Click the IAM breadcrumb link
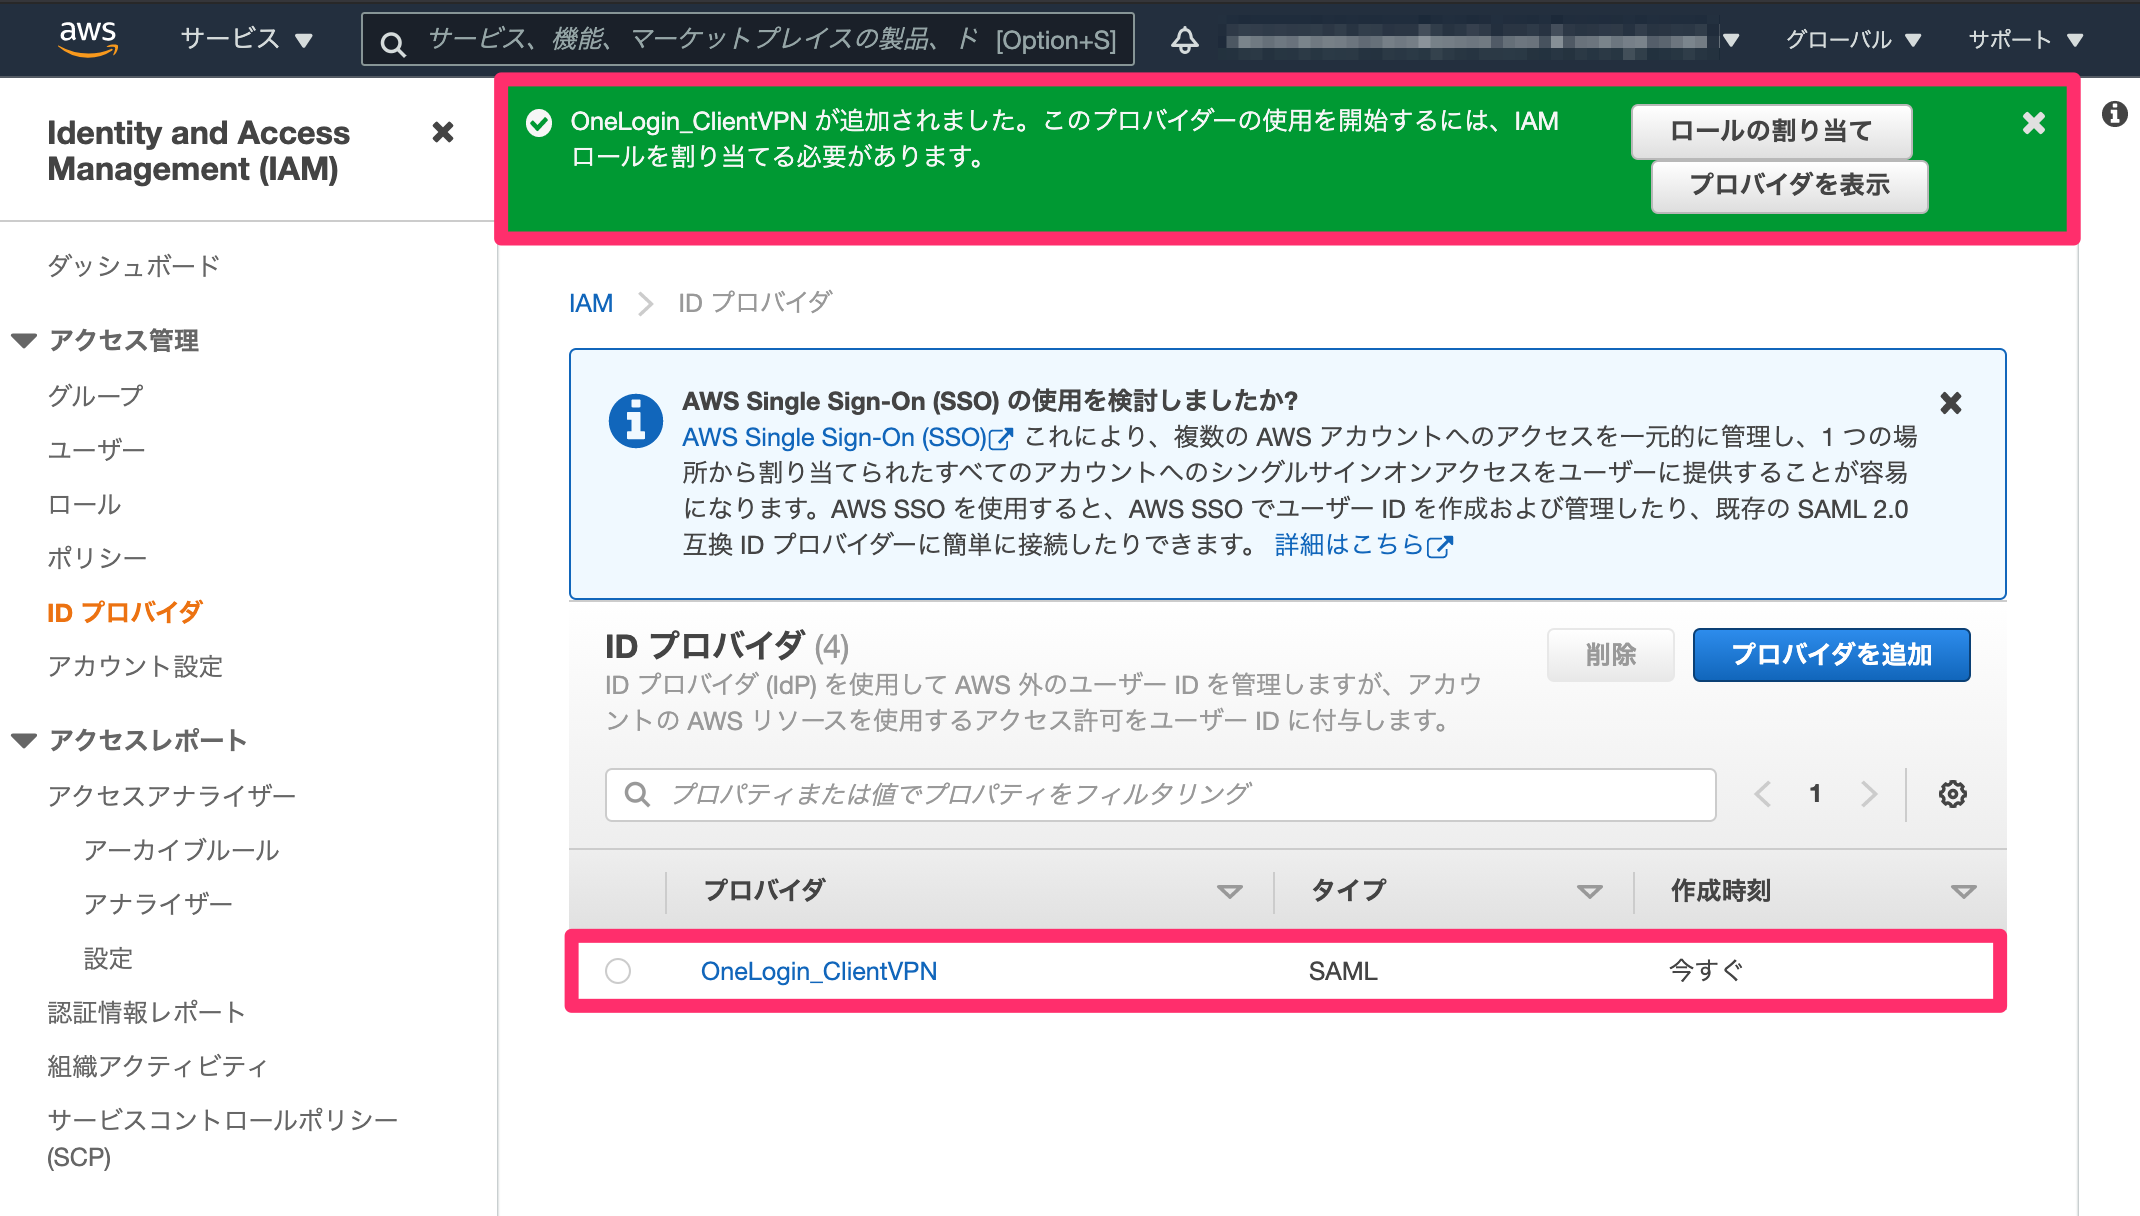 click(x=591, y=303)
